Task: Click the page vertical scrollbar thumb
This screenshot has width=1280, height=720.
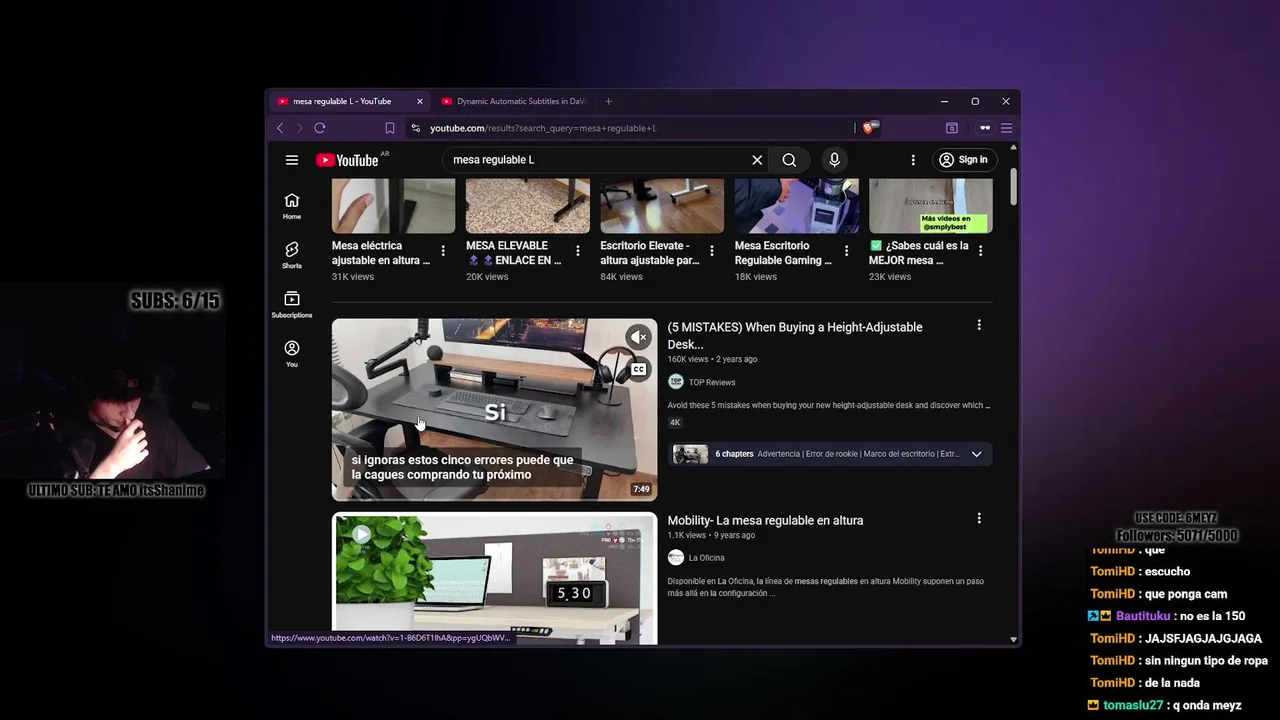Action: 1013,188
